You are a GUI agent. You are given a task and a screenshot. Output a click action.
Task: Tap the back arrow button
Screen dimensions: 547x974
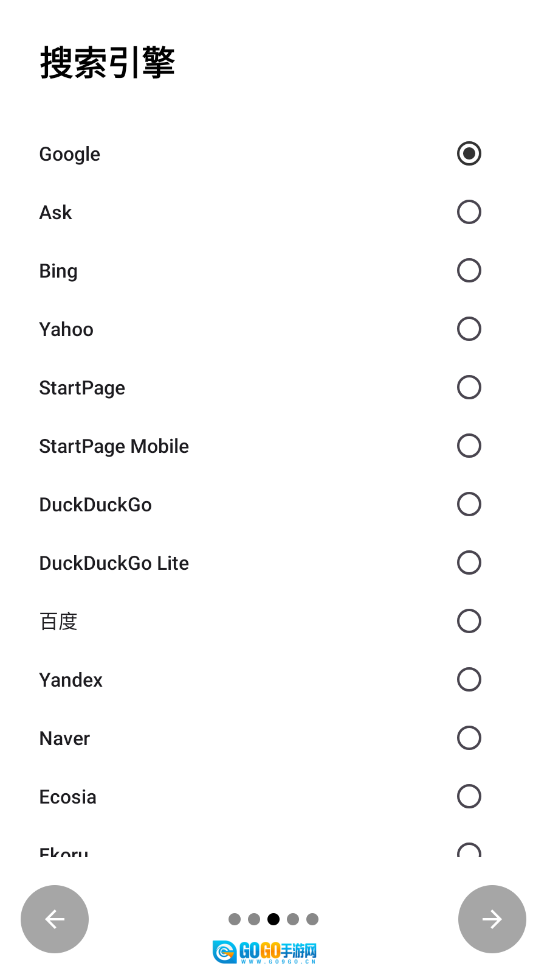pyautogui.click(x=55, y=919)
